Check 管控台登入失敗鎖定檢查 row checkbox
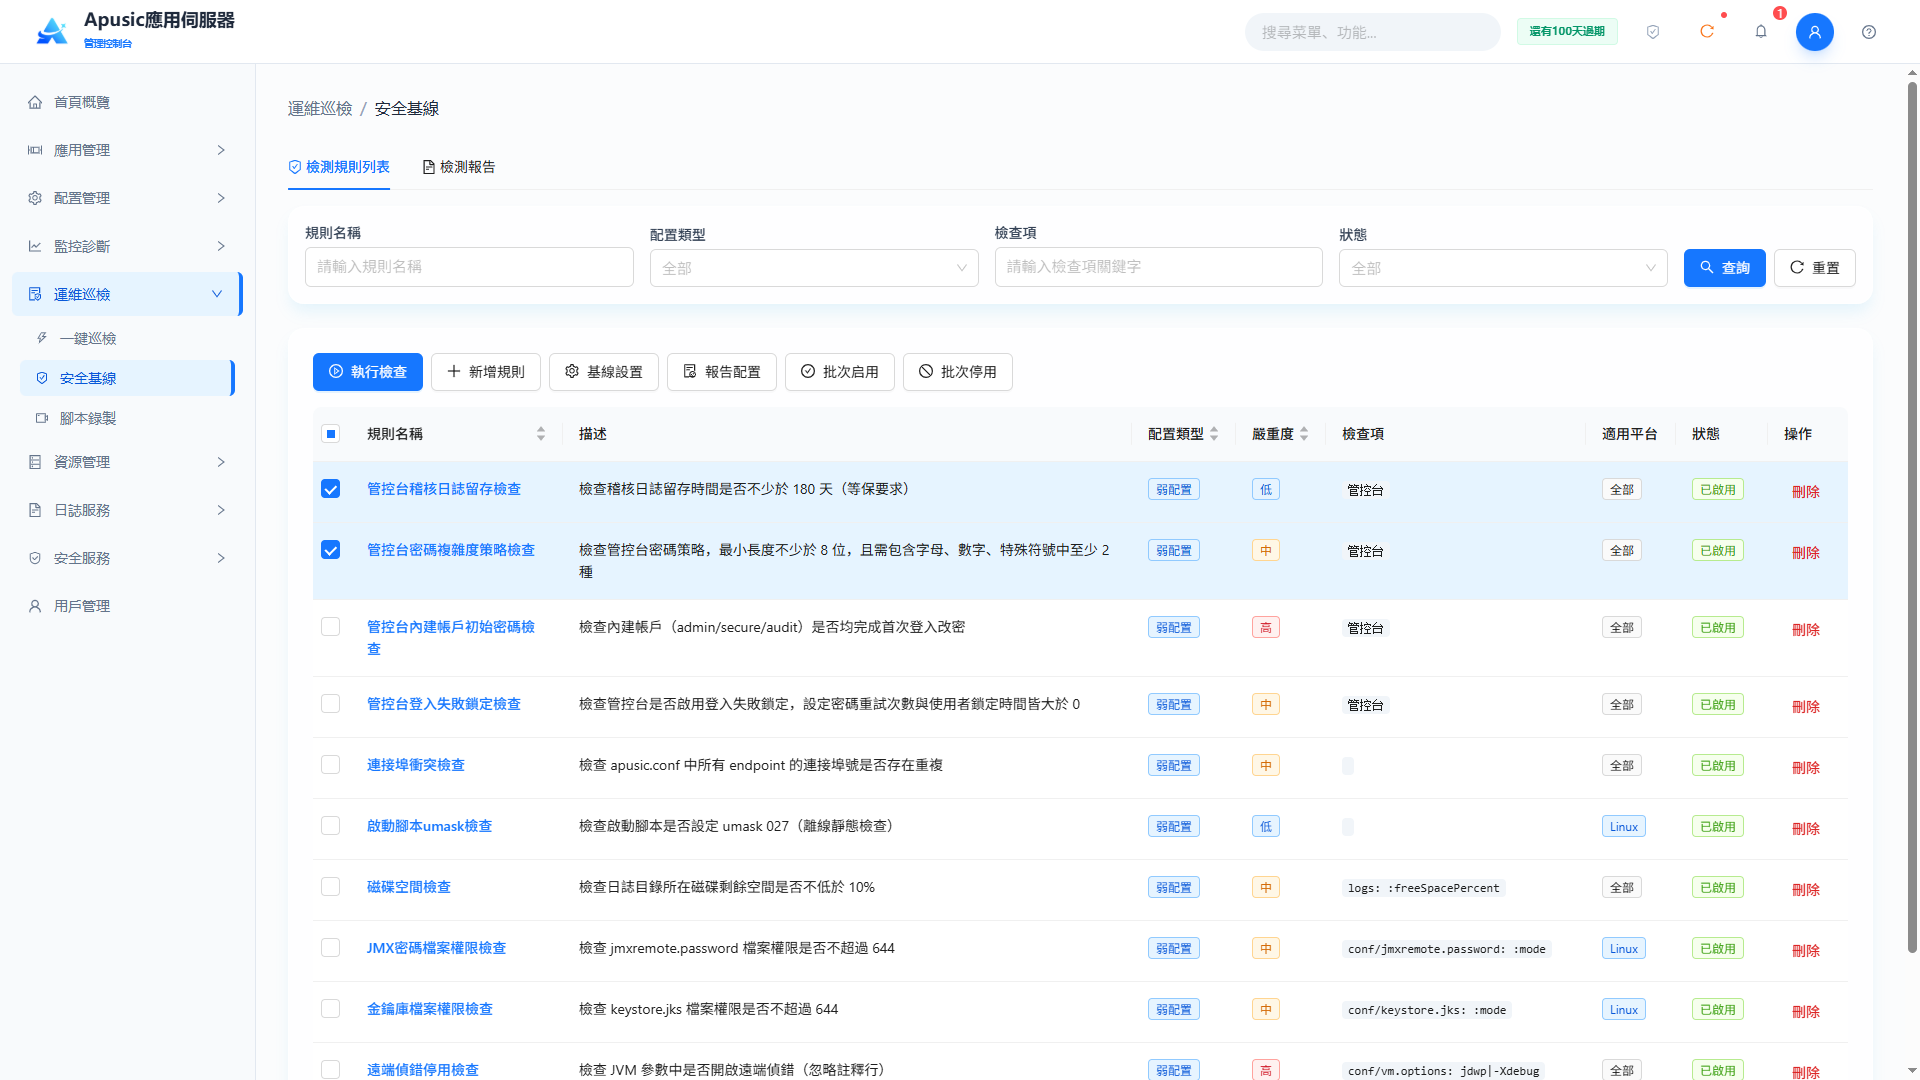 click(331, 704)
